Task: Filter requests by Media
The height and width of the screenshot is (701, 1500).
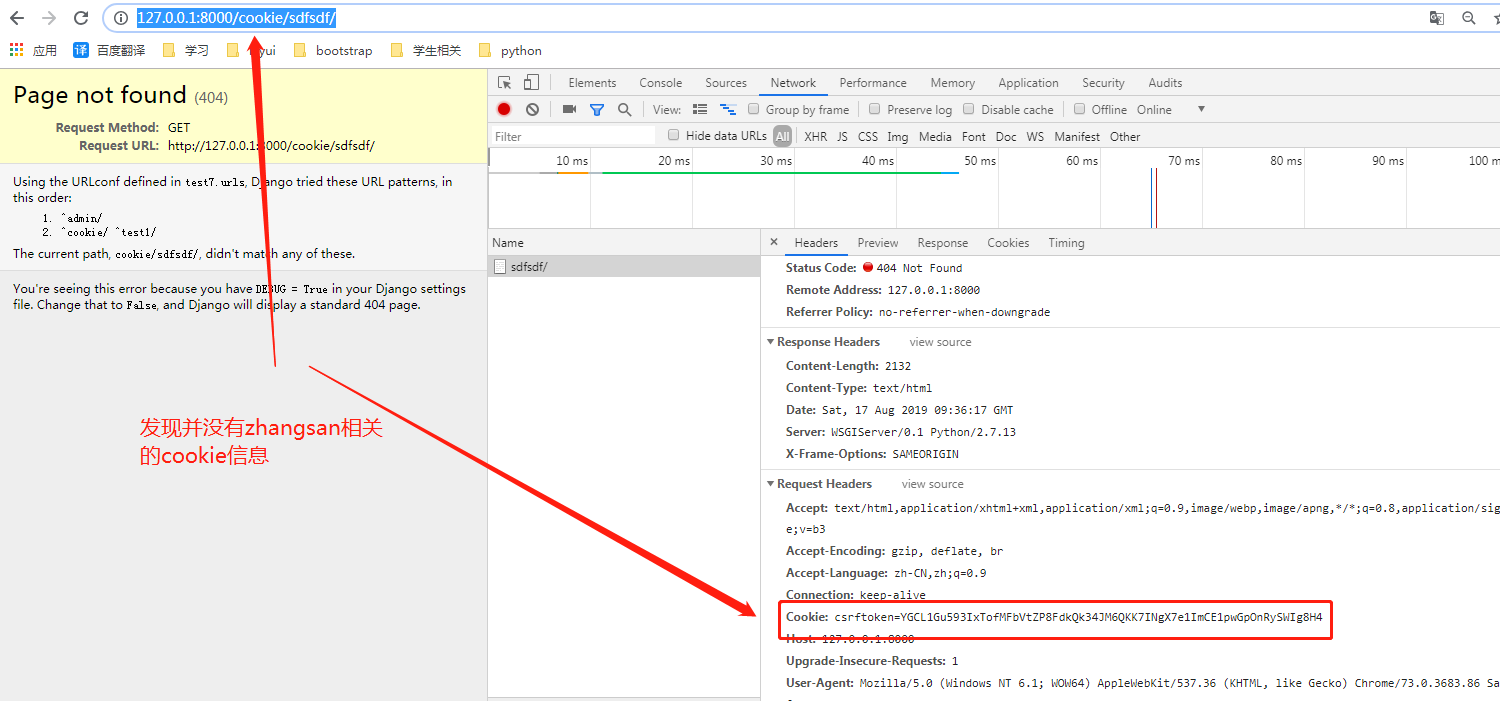Action: coord(935,136)
